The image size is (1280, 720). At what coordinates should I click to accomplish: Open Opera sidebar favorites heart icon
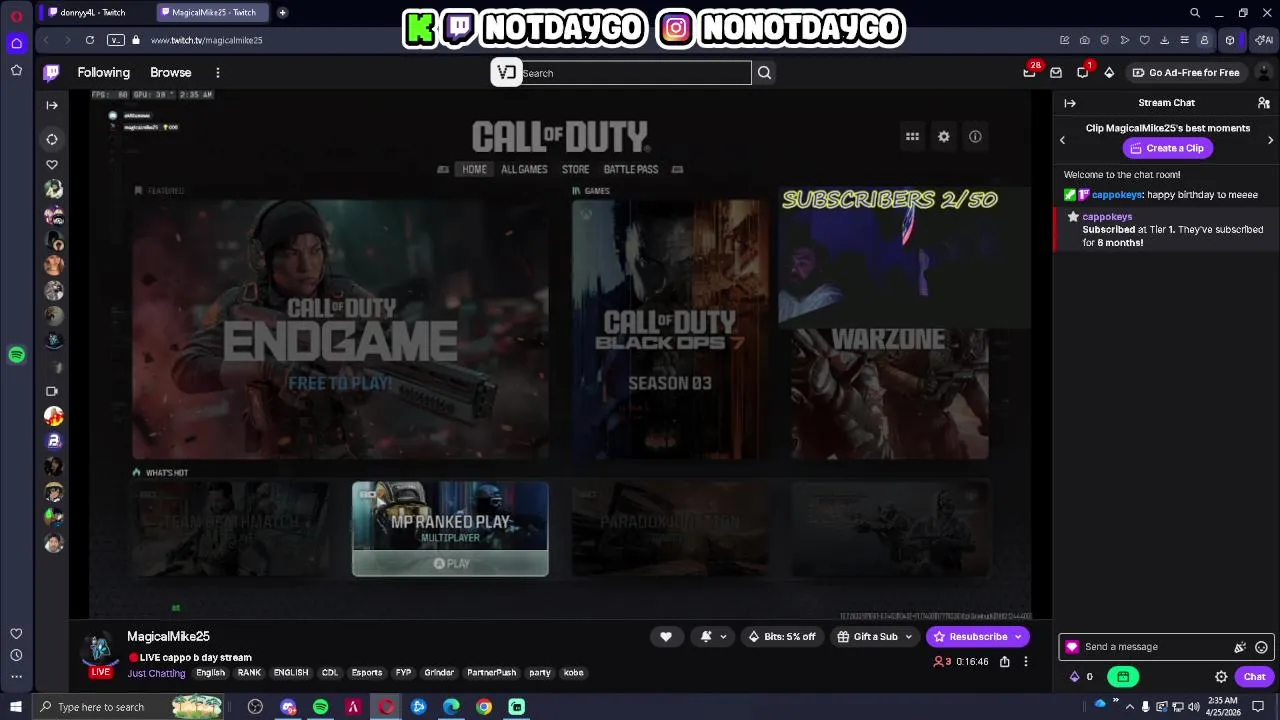pyautogui.click(x=16, y=634)
